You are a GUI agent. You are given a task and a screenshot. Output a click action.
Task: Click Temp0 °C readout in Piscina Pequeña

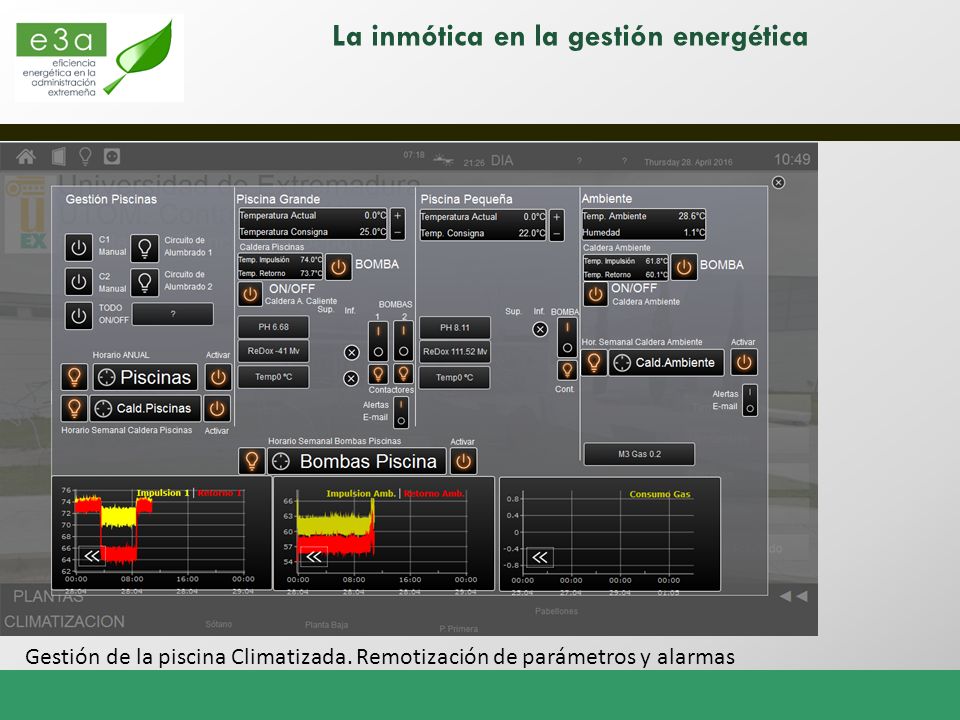pyautogui.click(x=455, y=378)
